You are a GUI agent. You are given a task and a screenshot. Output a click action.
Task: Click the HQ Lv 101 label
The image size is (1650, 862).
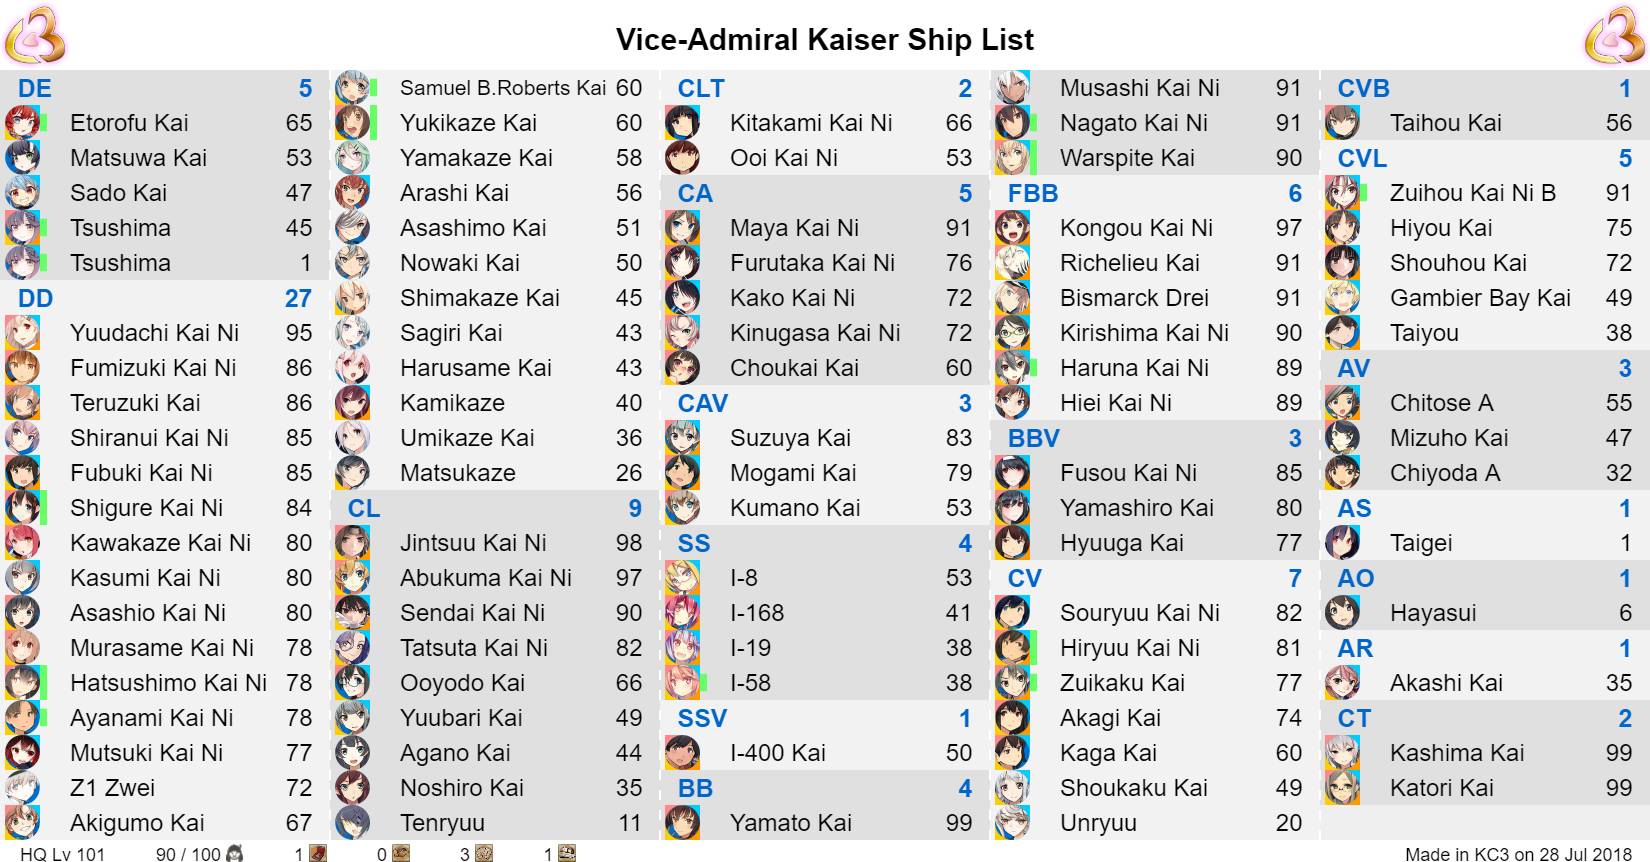pos(62,854)
